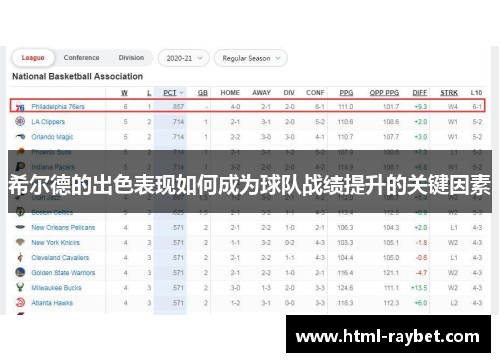This screenshot has height=362, width=500.
Task: Click the New Orleans Pelicans logo icon
Action: (20, 227)
